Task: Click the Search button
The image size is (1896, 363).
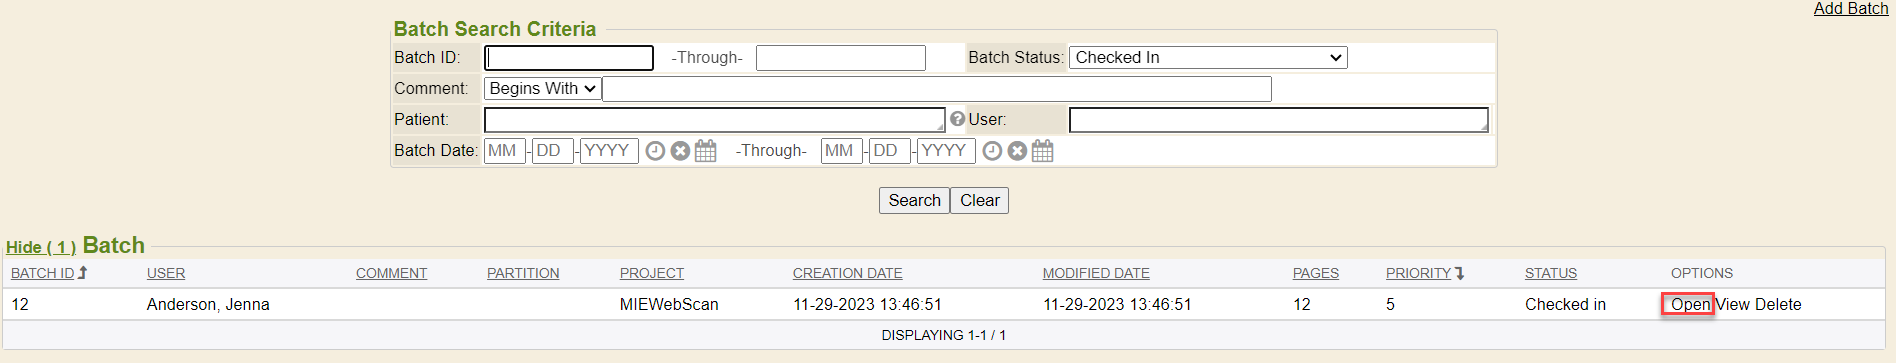Action: coord(914,200)
